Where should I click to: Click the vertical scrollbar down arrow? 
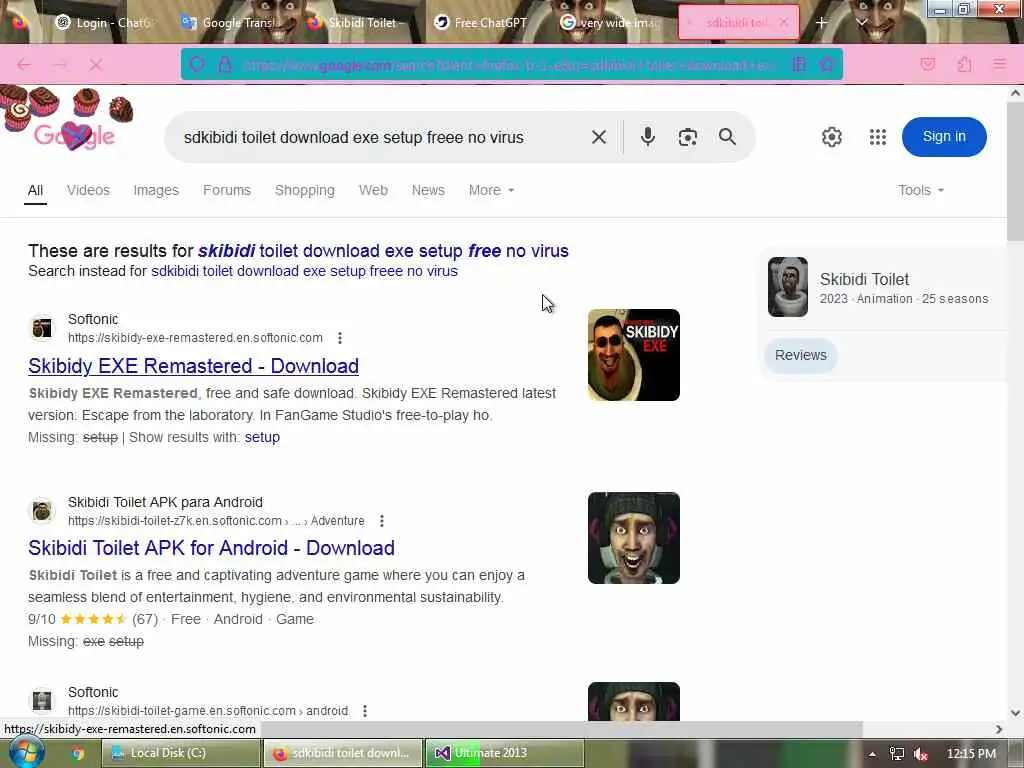(x=1015, y=712)
